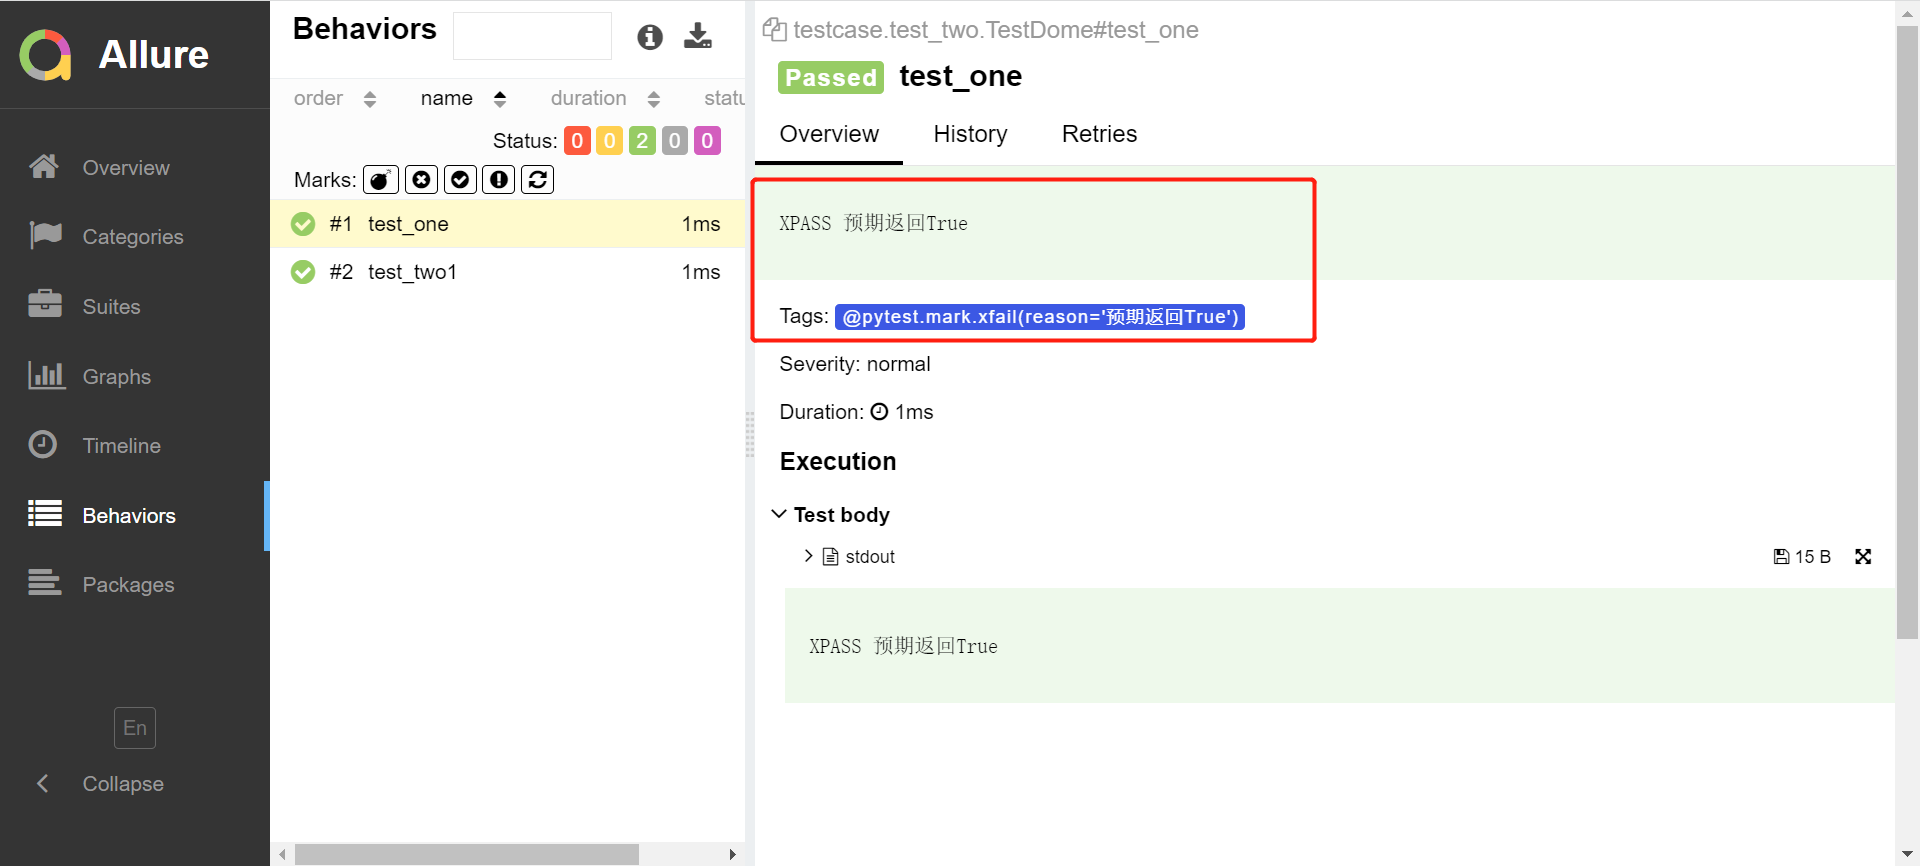The height and width of the screenshot is (866, 1920).
Task: Click the Severity: normal text
Action: pyautogui.click(x=855, y=364)
